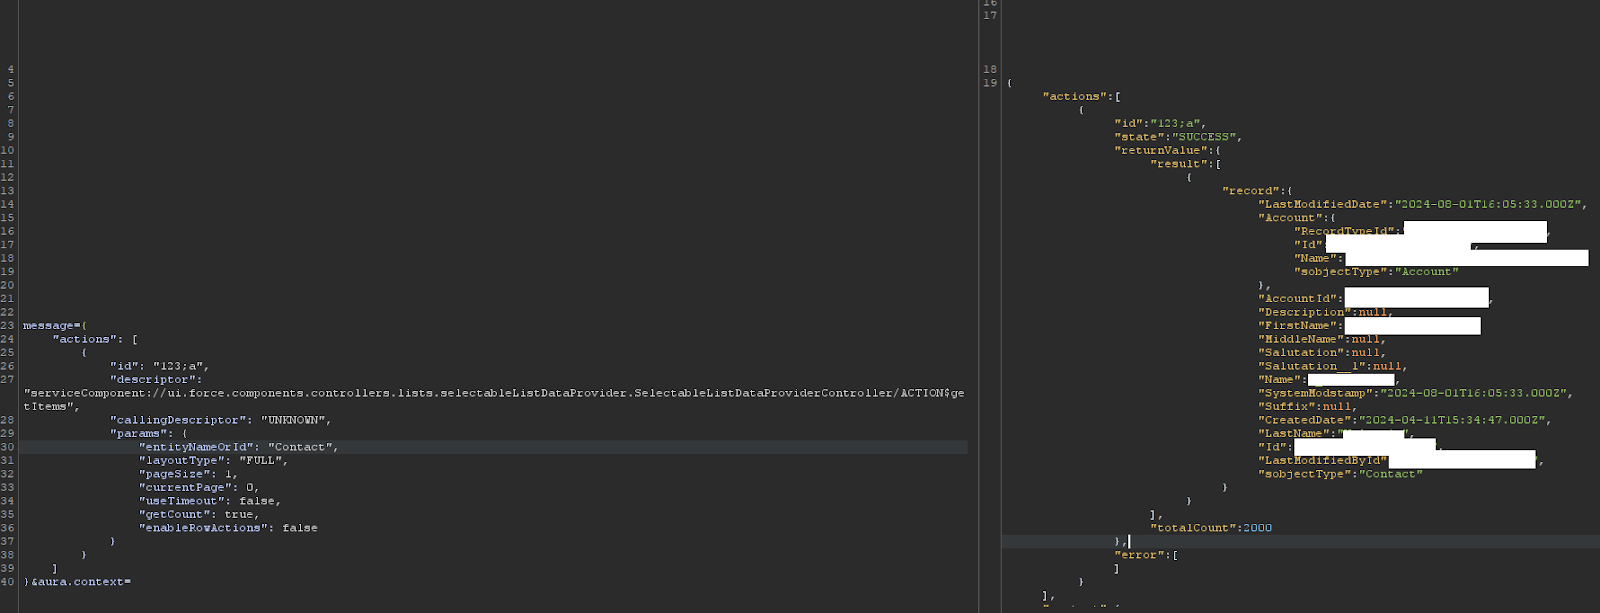Click the "totalCount": 2000 value
1600x613 pixels.
tap(1257, 528)
